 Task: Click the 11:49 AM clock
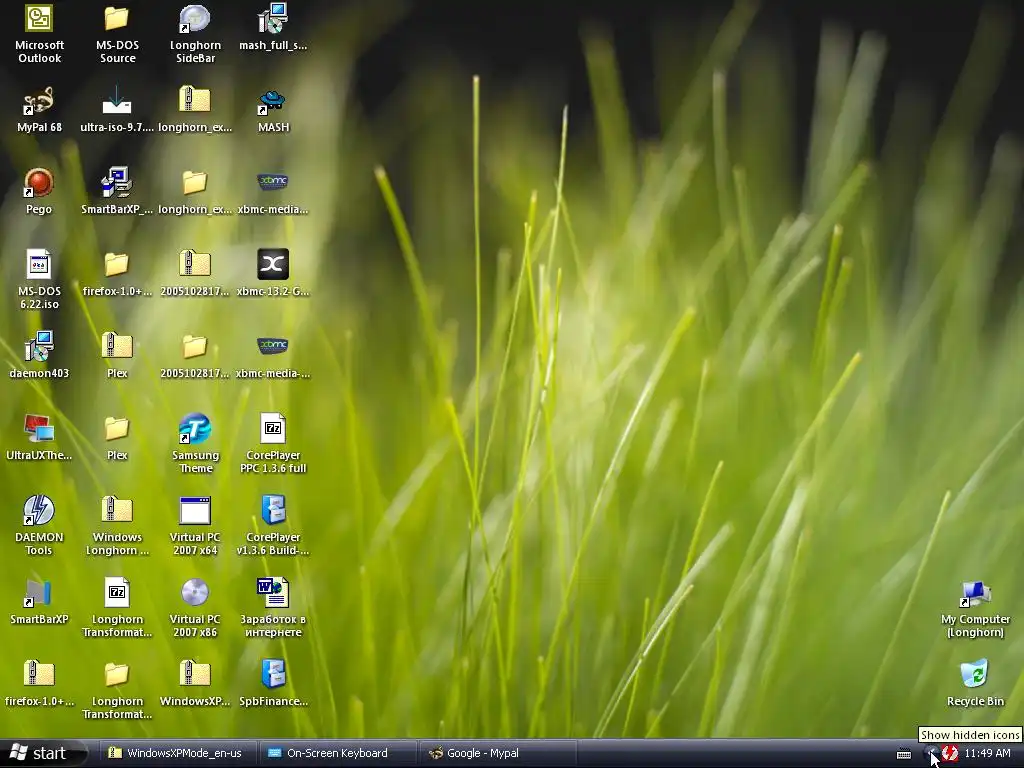987,754
